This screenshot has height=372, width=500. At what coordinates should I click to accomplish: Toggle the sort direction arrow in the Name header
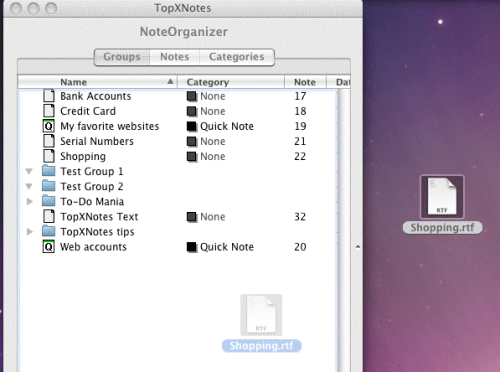pyautogui.click(x=170, y=81)
